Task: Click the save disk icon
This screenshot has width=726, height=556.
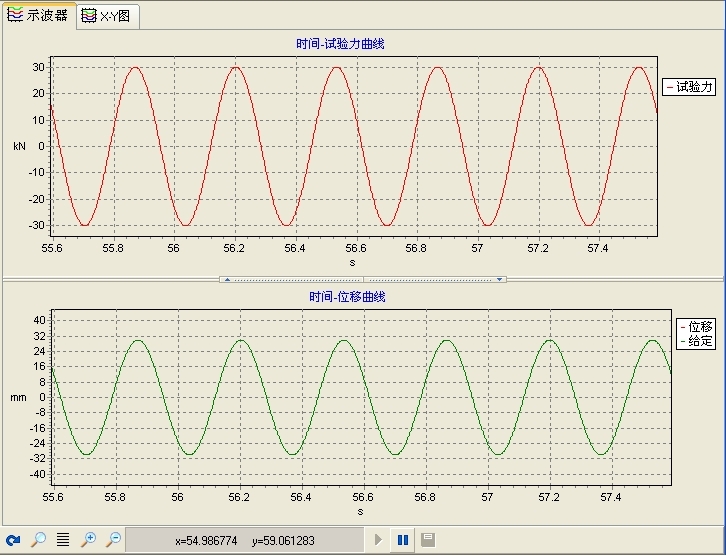Action: (428, 540)
